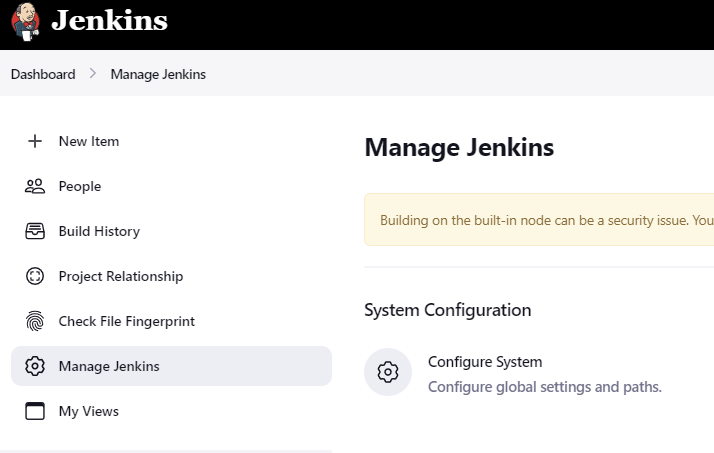The image size is (714, 453).
Task: Expand the breadcrumb chevron after Dashboard
Action: 92,74
